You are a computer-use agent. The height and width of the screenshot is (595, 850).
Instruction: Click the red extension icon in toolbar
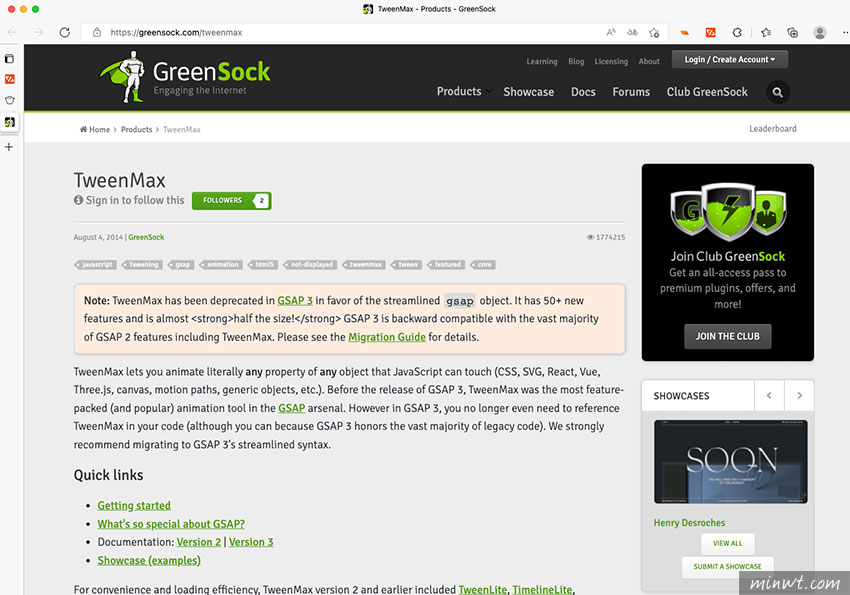click(x=710, y=33)
